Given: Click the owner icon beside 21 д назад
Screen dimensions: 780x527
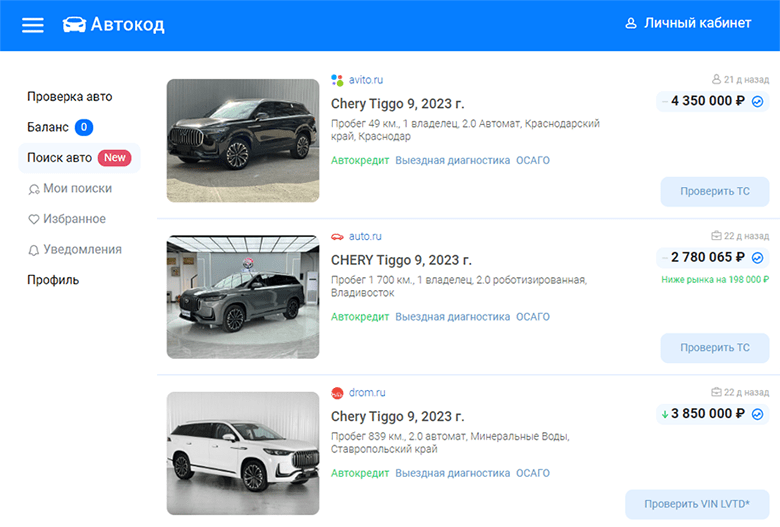Looking at the screenshot, I should point(716,79).
